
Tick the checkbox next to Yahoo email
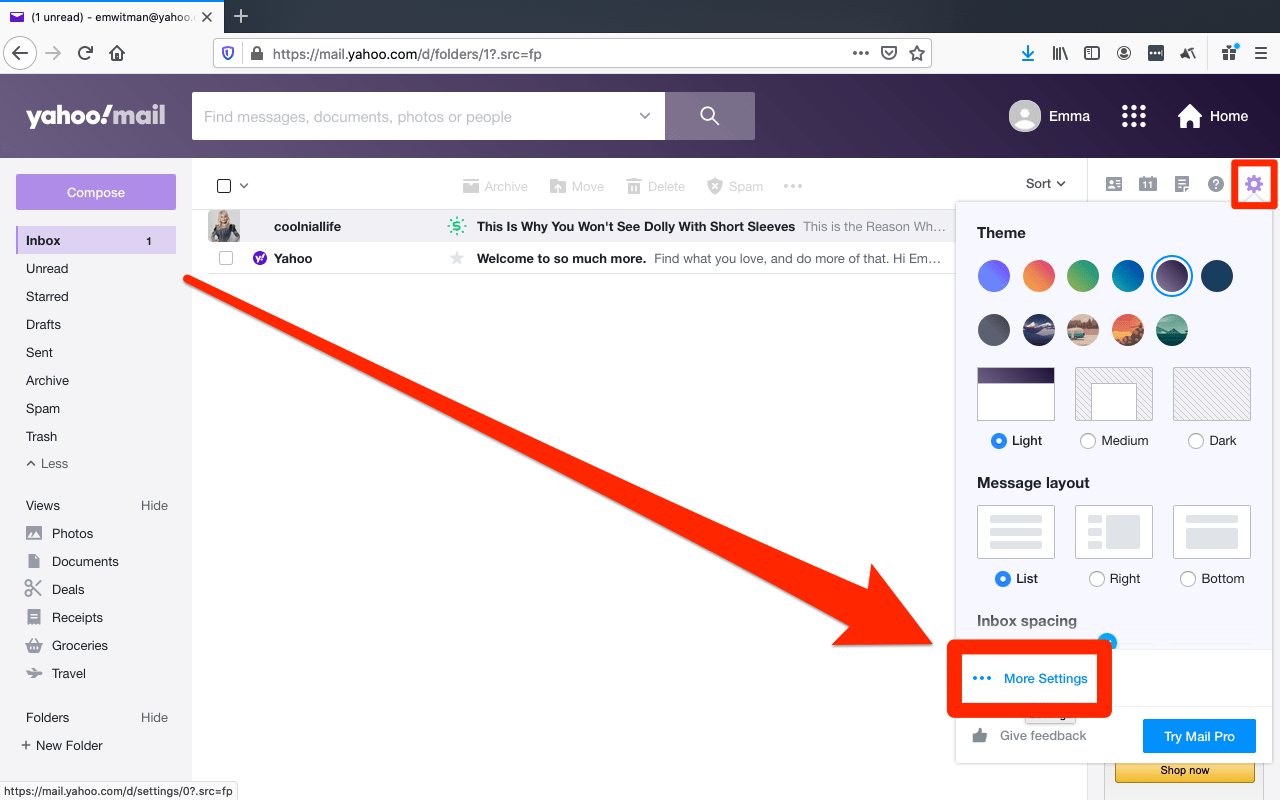[x=226, y=258]
